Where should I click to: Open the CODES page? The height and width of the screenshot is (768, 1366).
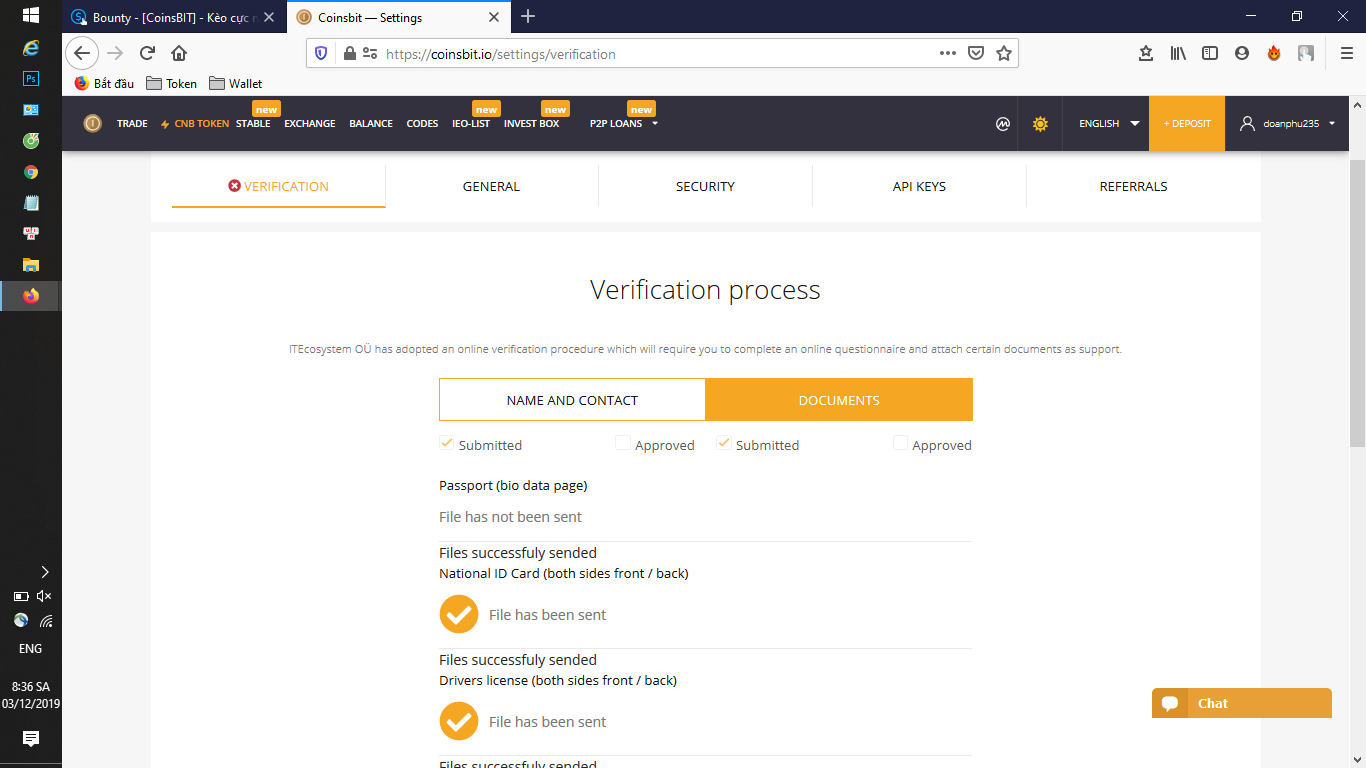[x=422, y=124]
